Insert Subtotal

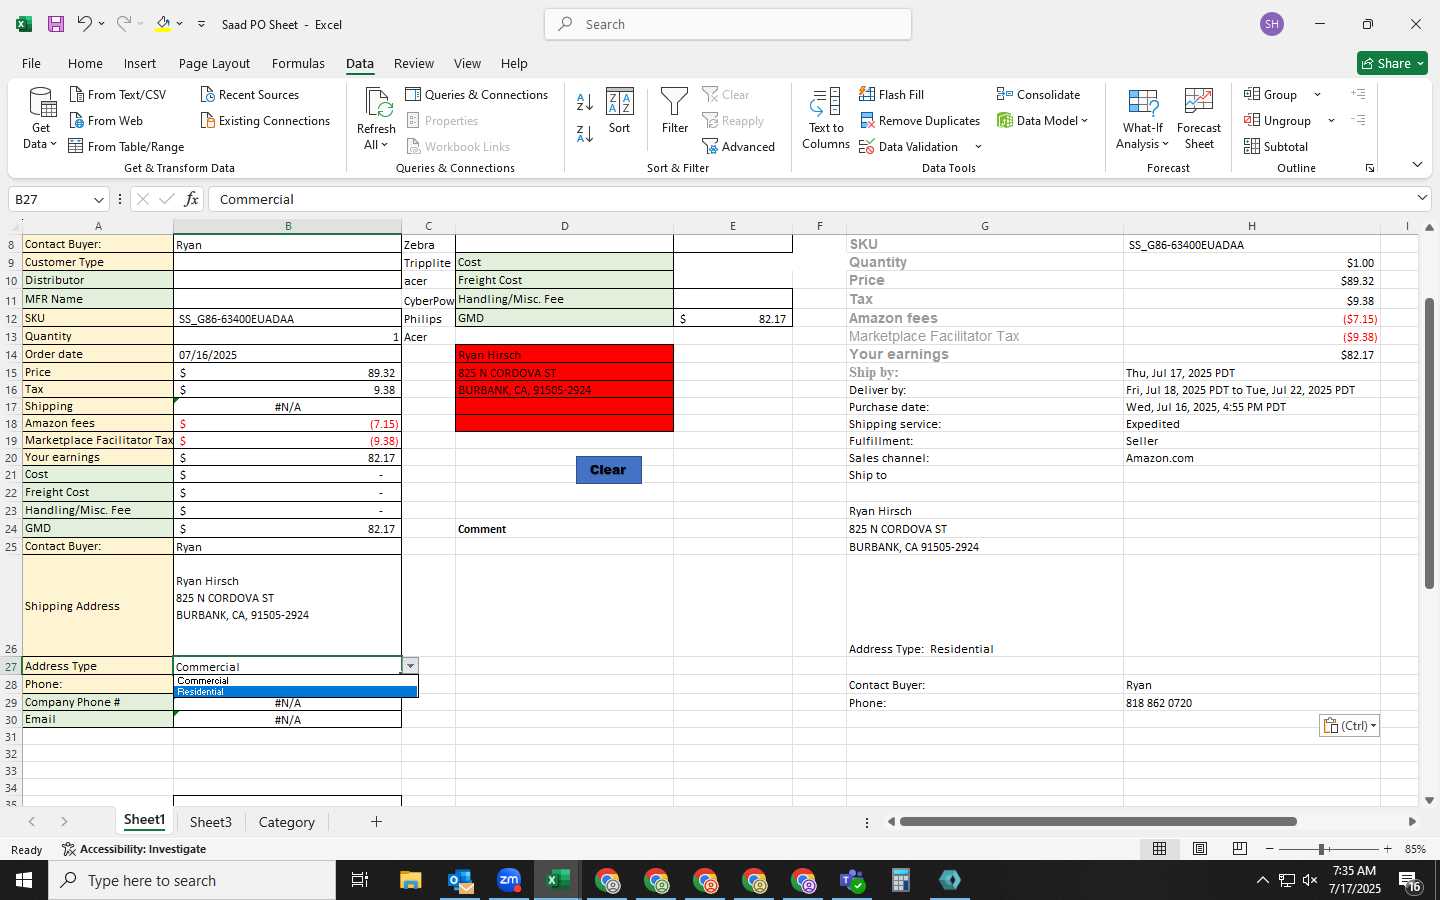1276,146
